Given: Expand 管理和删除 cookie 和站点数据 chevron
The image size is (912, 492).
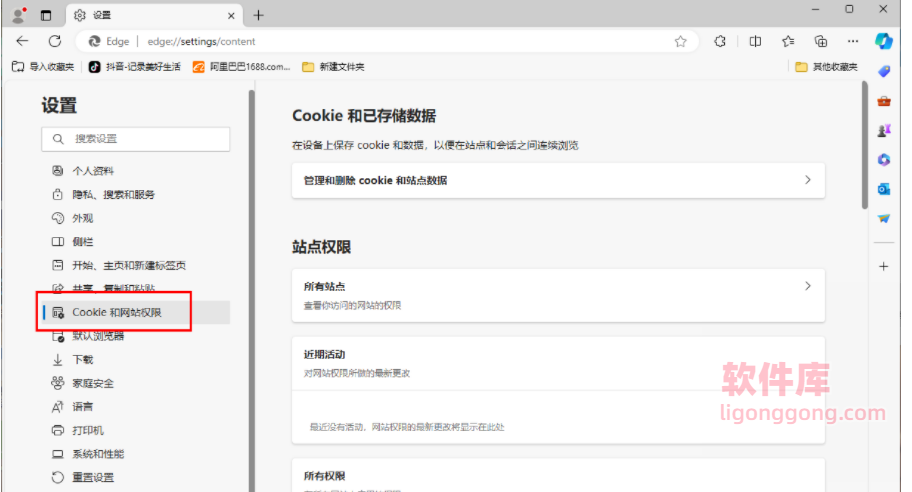Looking at the screenshot, I should pyautogui.click(x=807, y=180).
